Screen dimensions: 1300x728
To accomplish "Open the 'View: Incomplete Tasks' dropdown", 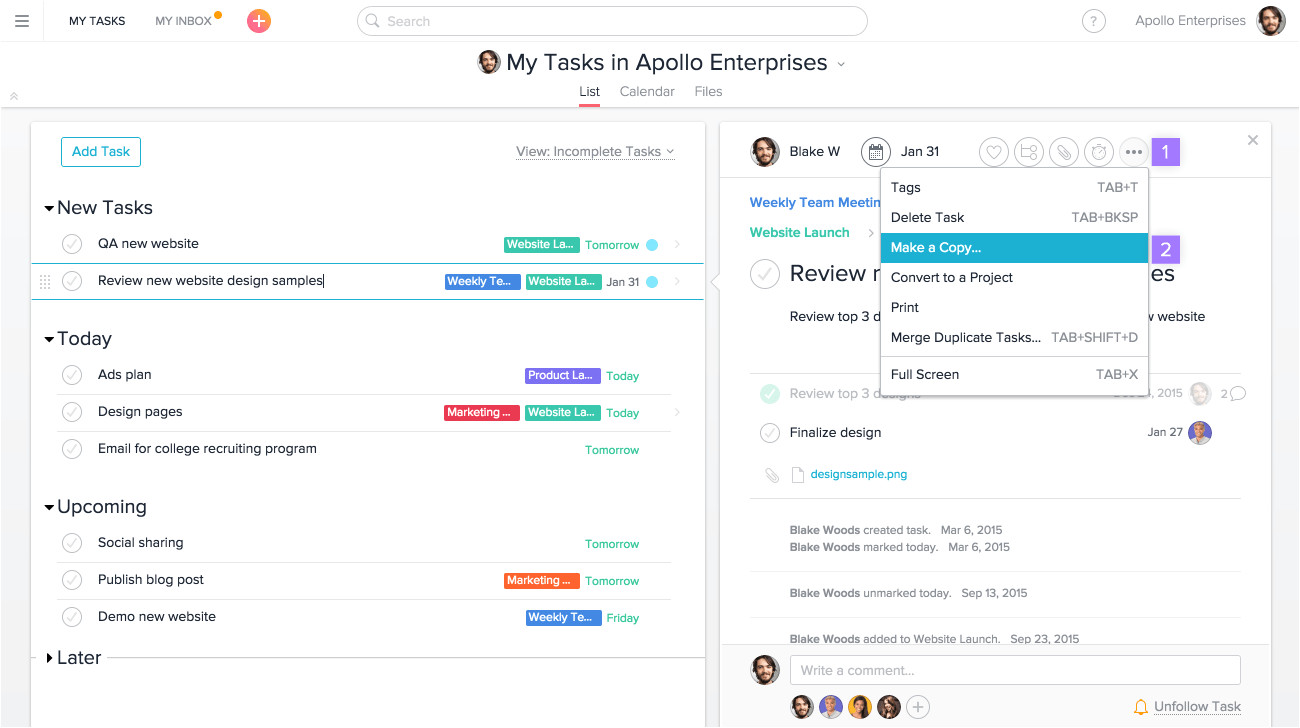I will pos(595,152).
